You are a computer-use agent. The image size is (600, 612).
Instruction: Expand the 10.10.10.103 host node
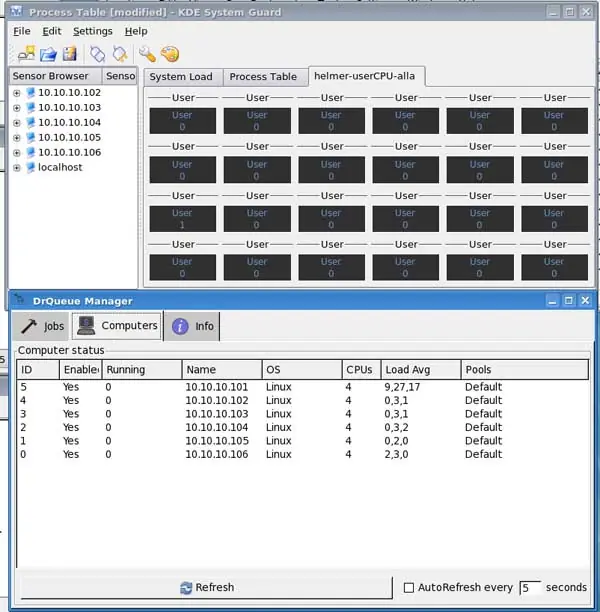pyautogui.click(x=16, y=108)
